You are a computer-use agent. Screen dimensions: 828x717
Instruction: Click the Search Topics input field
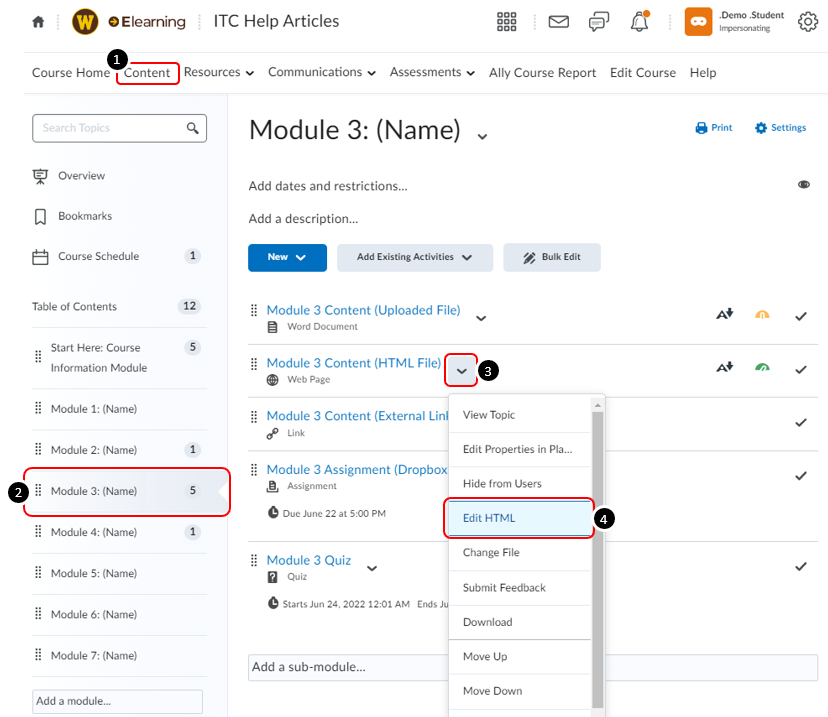click(x=110, y=128)
